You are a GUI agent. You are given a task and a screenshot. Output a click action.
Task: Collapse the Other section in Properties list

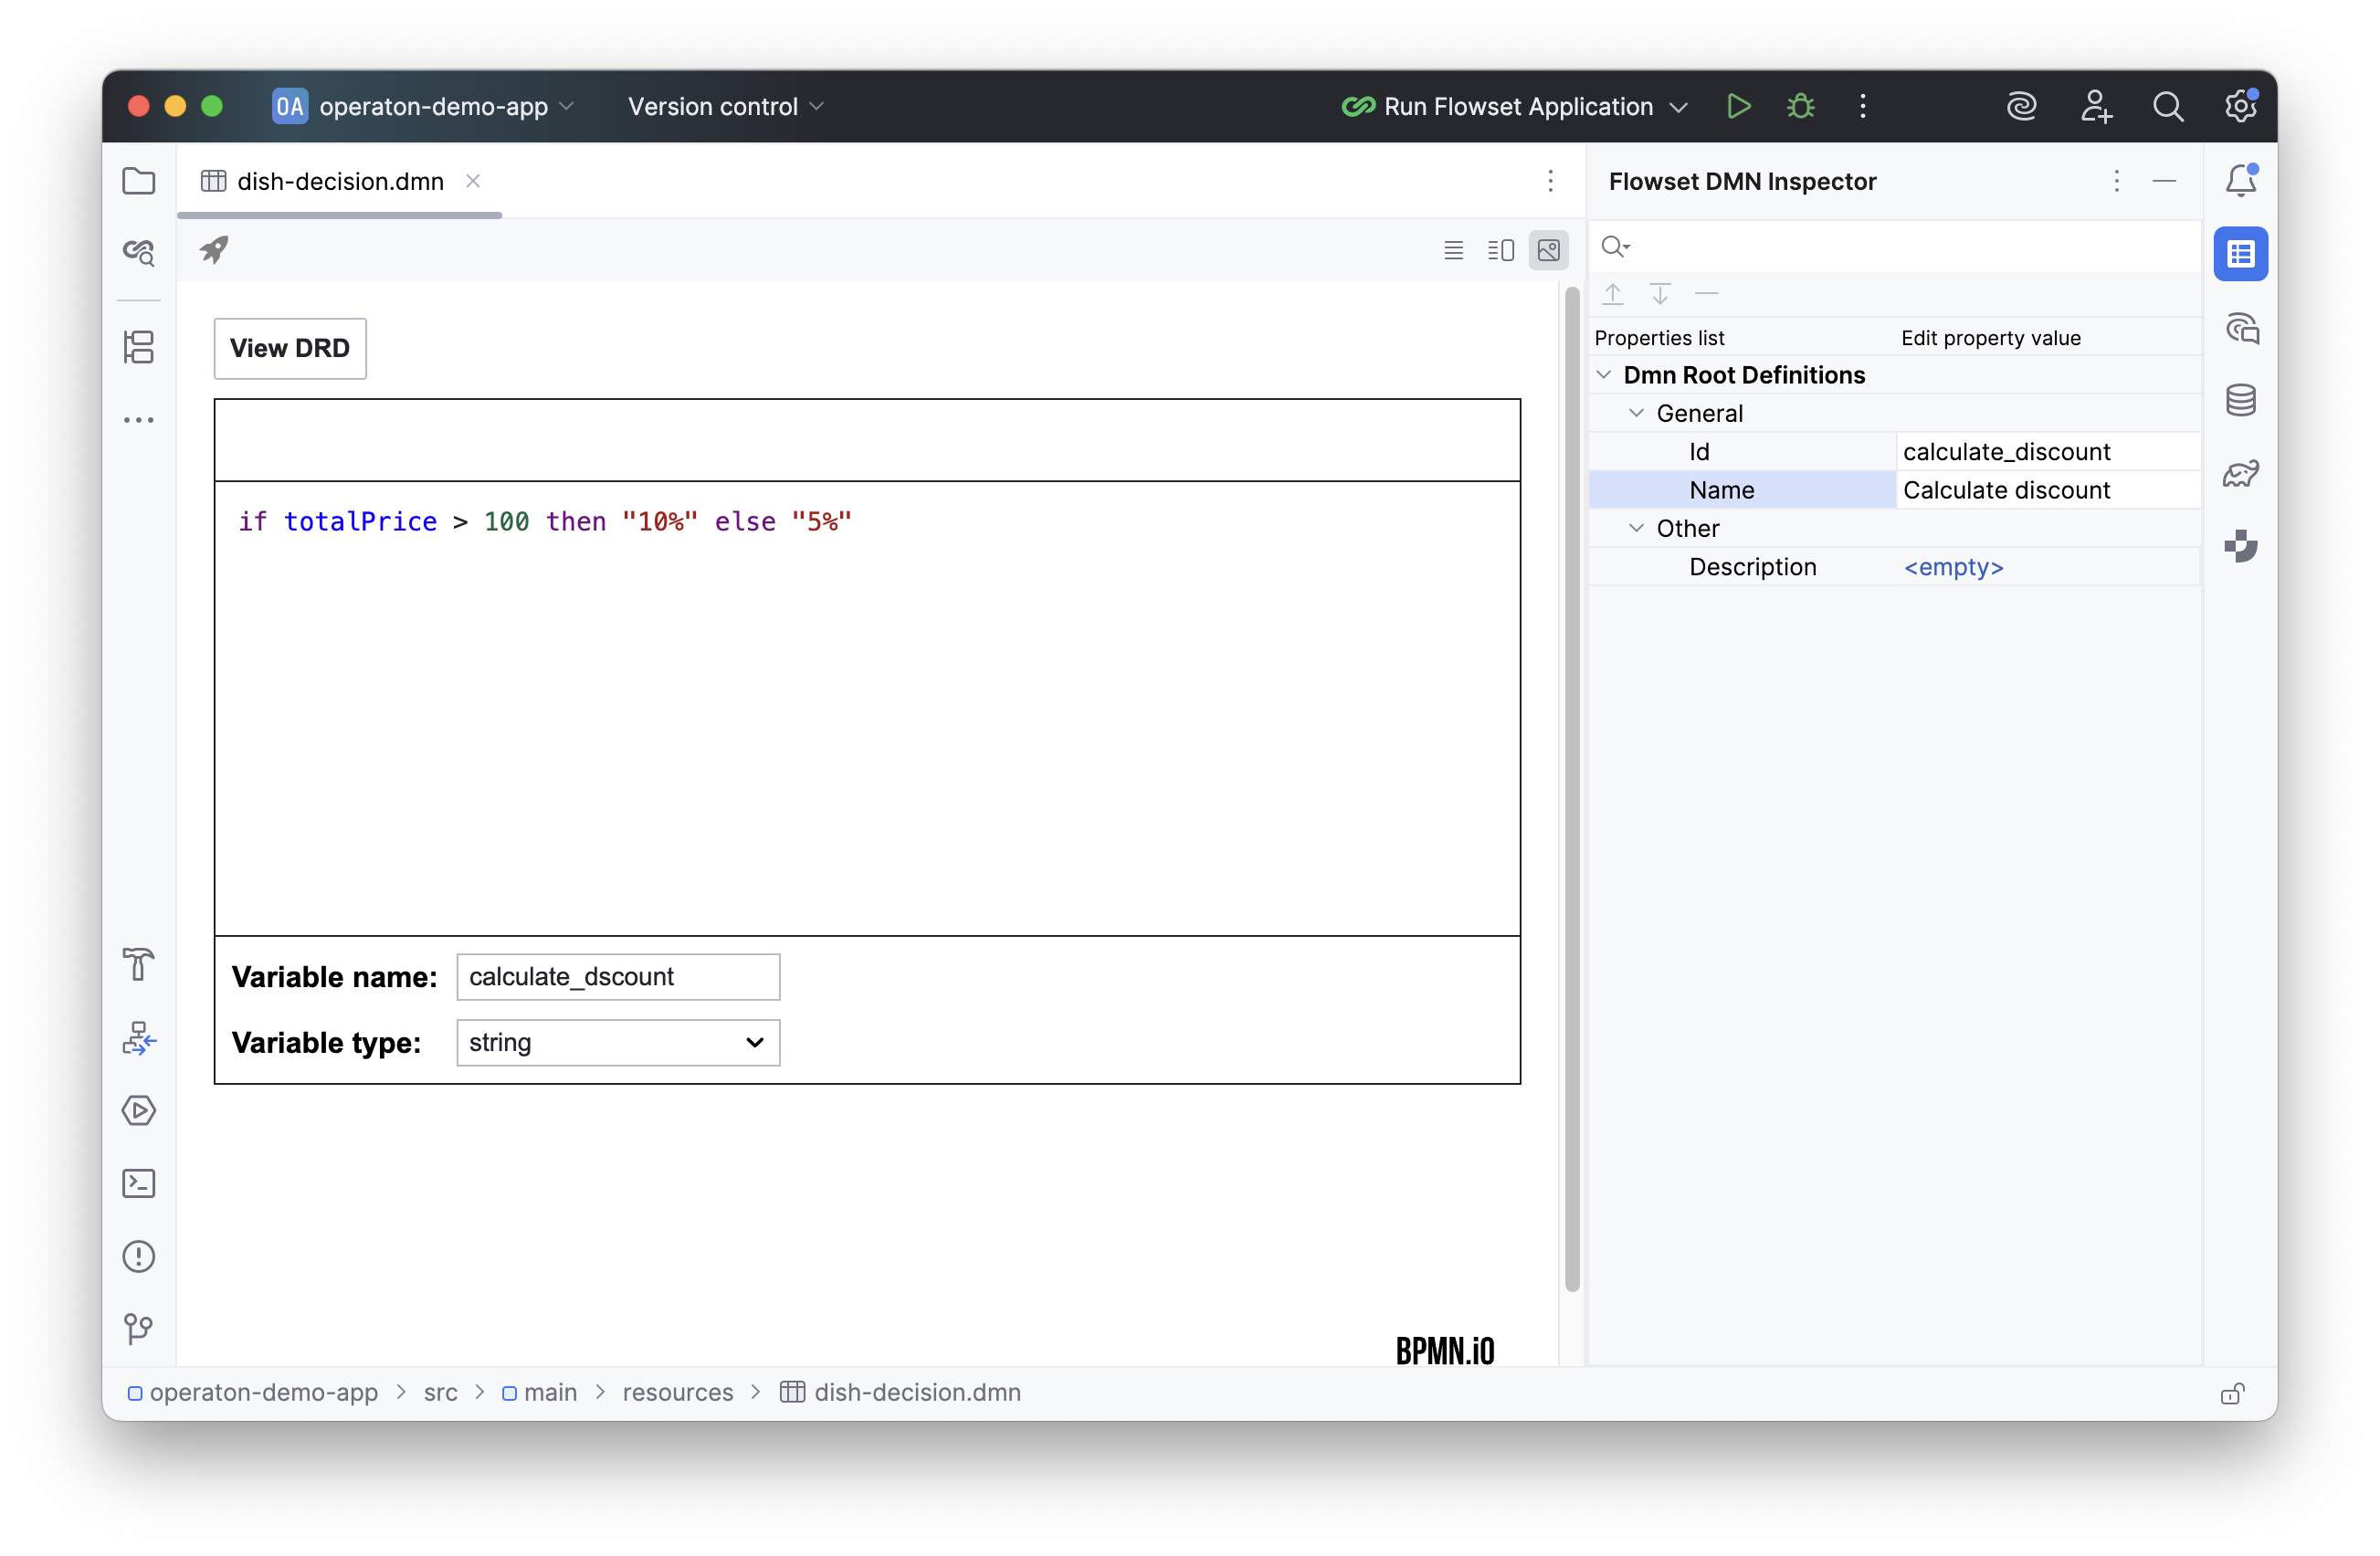coord(1637,528)
